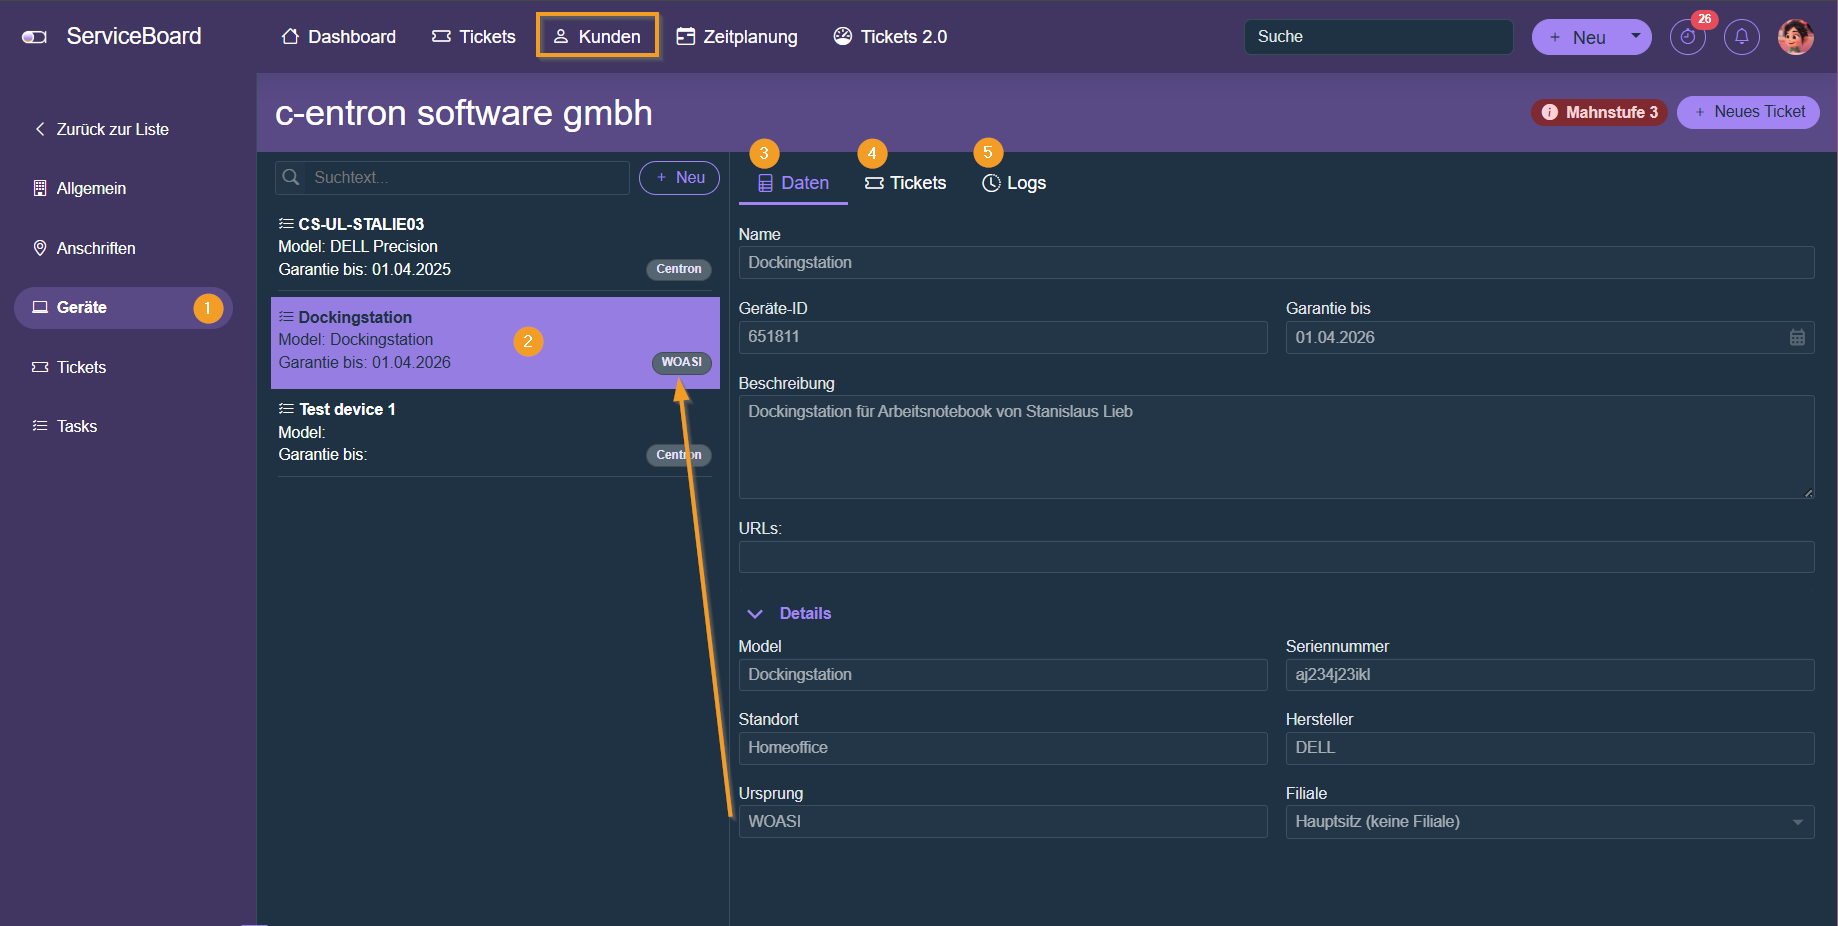This screenshot has width=1838, height=926.
Task: Open the notifications bell
Action: [1741, 38]
